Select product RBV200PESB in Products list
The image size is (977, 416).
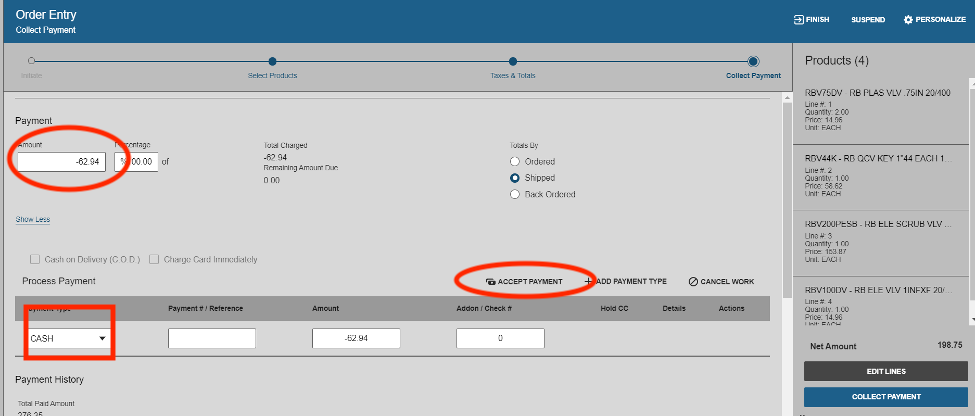pyautogui.click(x=880, y=243)
